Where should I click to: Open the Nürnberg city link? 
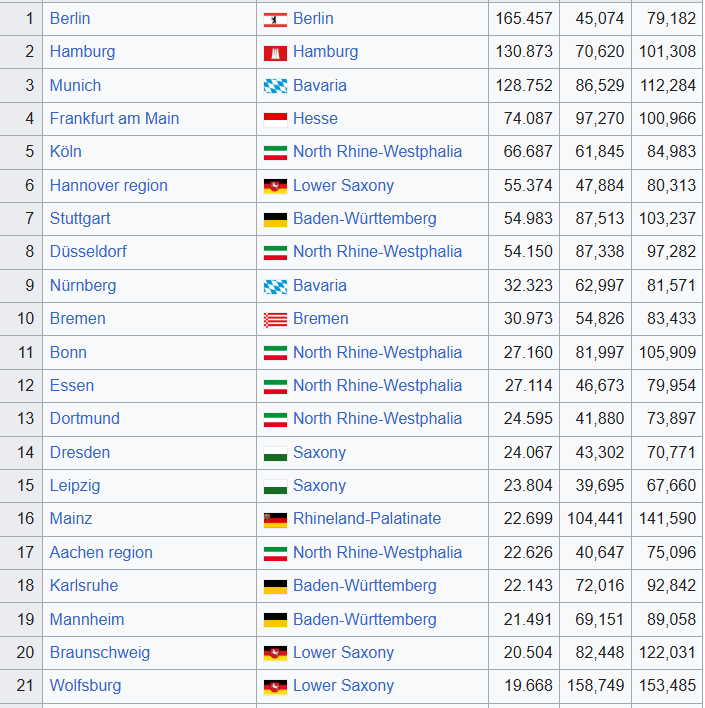click(x=83, y=285)
